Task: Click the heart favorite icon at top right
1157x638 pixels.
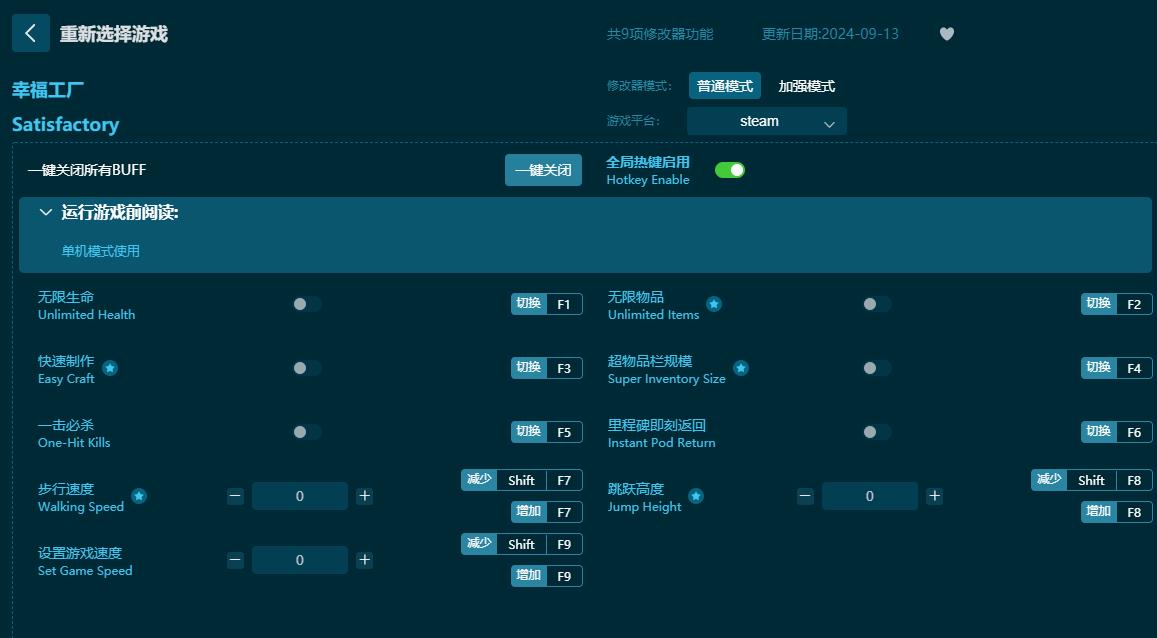Action: 945,33
